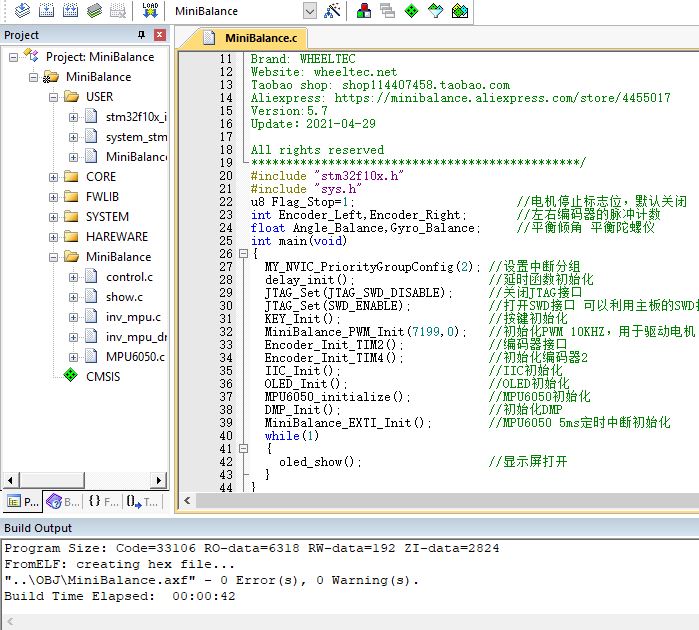
Task: Click the Translate file toolbar icon
Action: 20,11
